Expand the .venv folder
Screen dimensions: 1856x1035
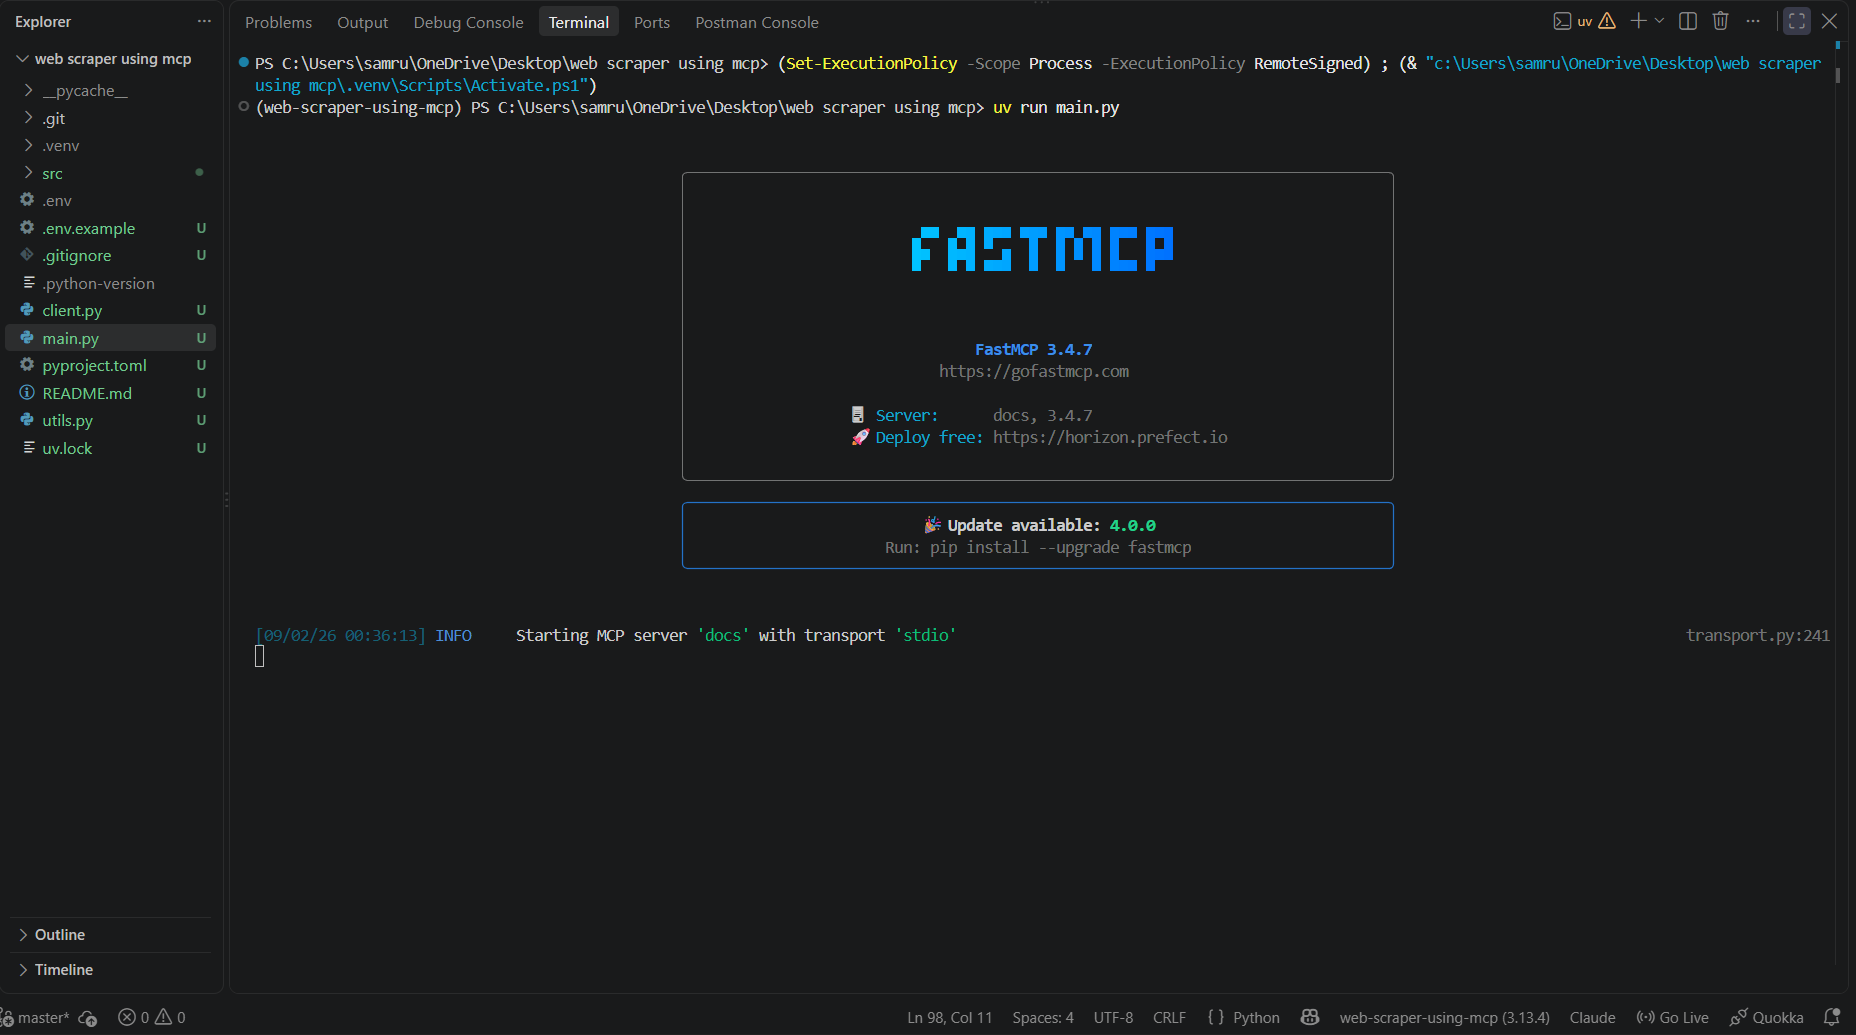(x=112, y=146)
